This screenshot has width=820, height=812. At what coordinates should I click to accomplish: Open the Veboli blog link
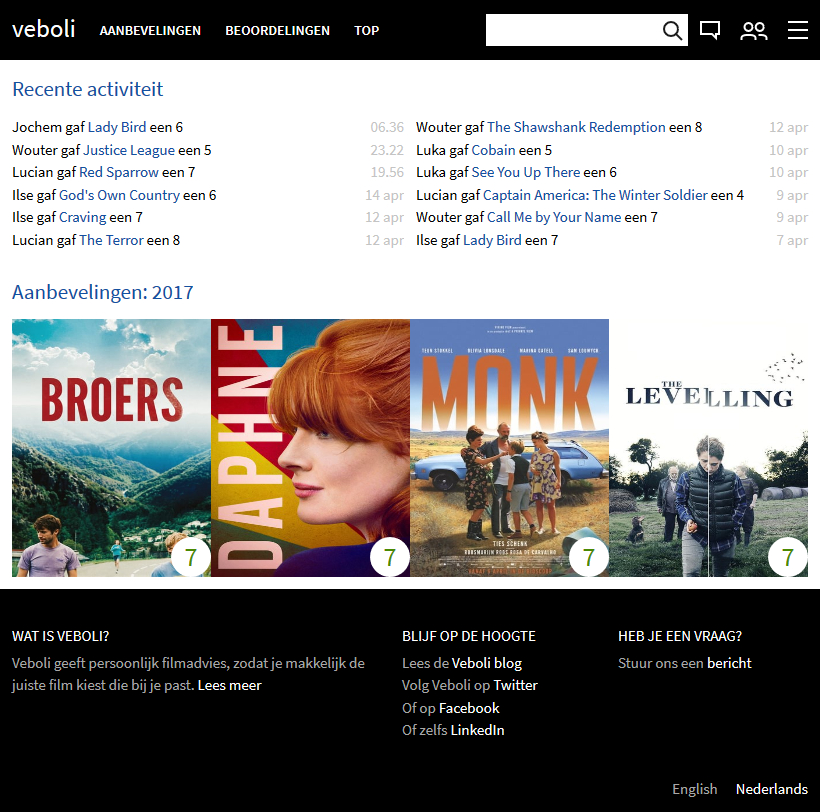pos(486,664)
